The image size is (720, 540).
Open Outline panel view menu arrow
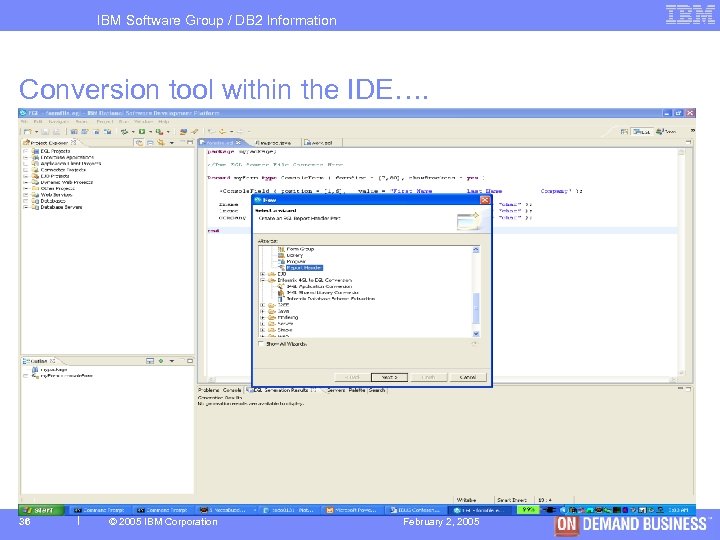(172, 361)
